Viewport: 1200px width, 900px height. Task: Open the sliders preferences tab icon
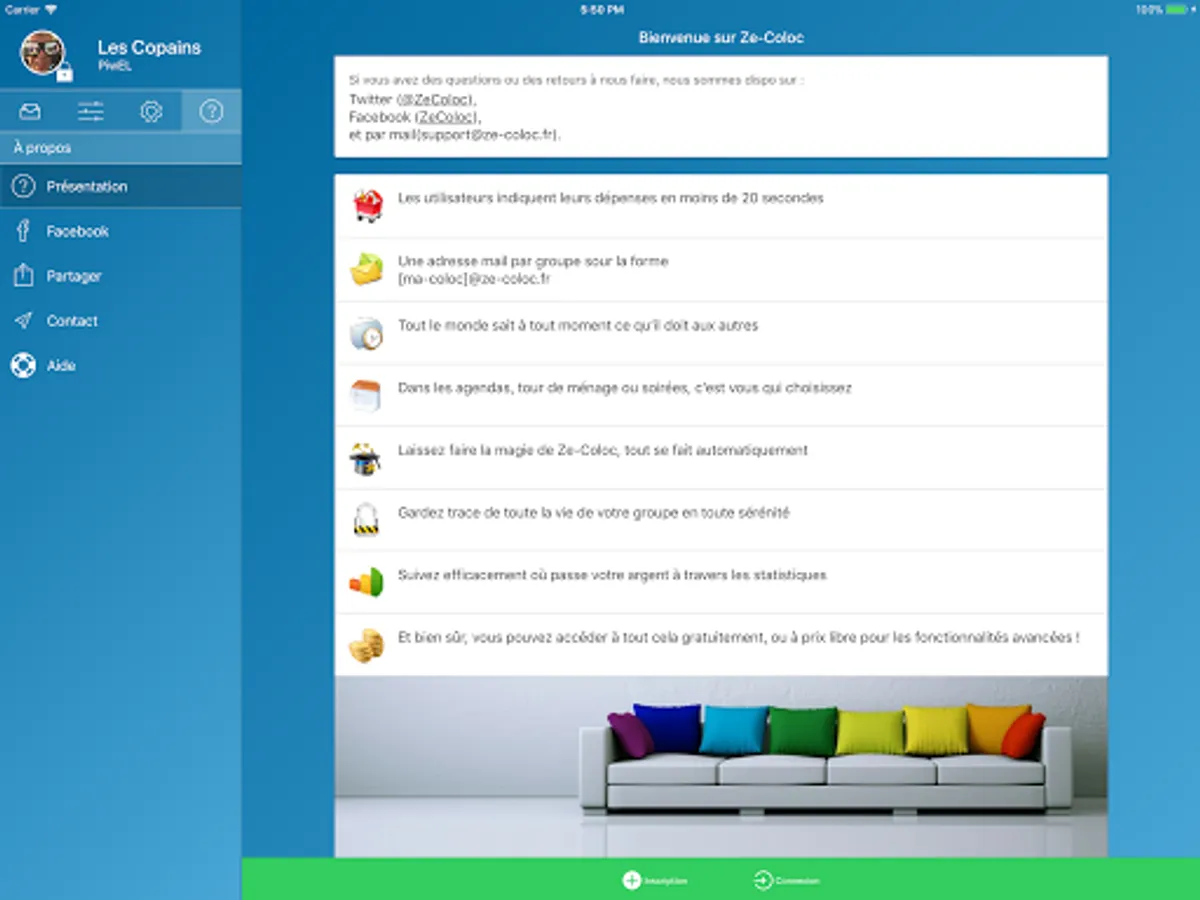pos(91,111)
